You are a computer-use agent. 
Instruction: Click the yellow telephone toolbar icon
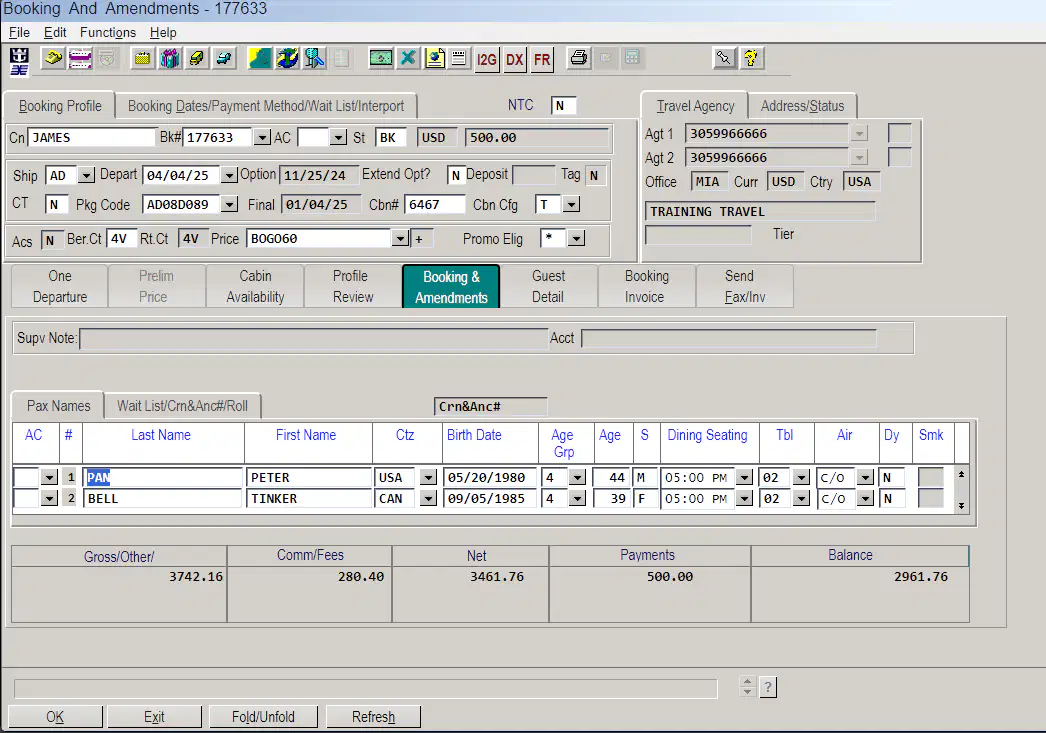coord(53,59)
